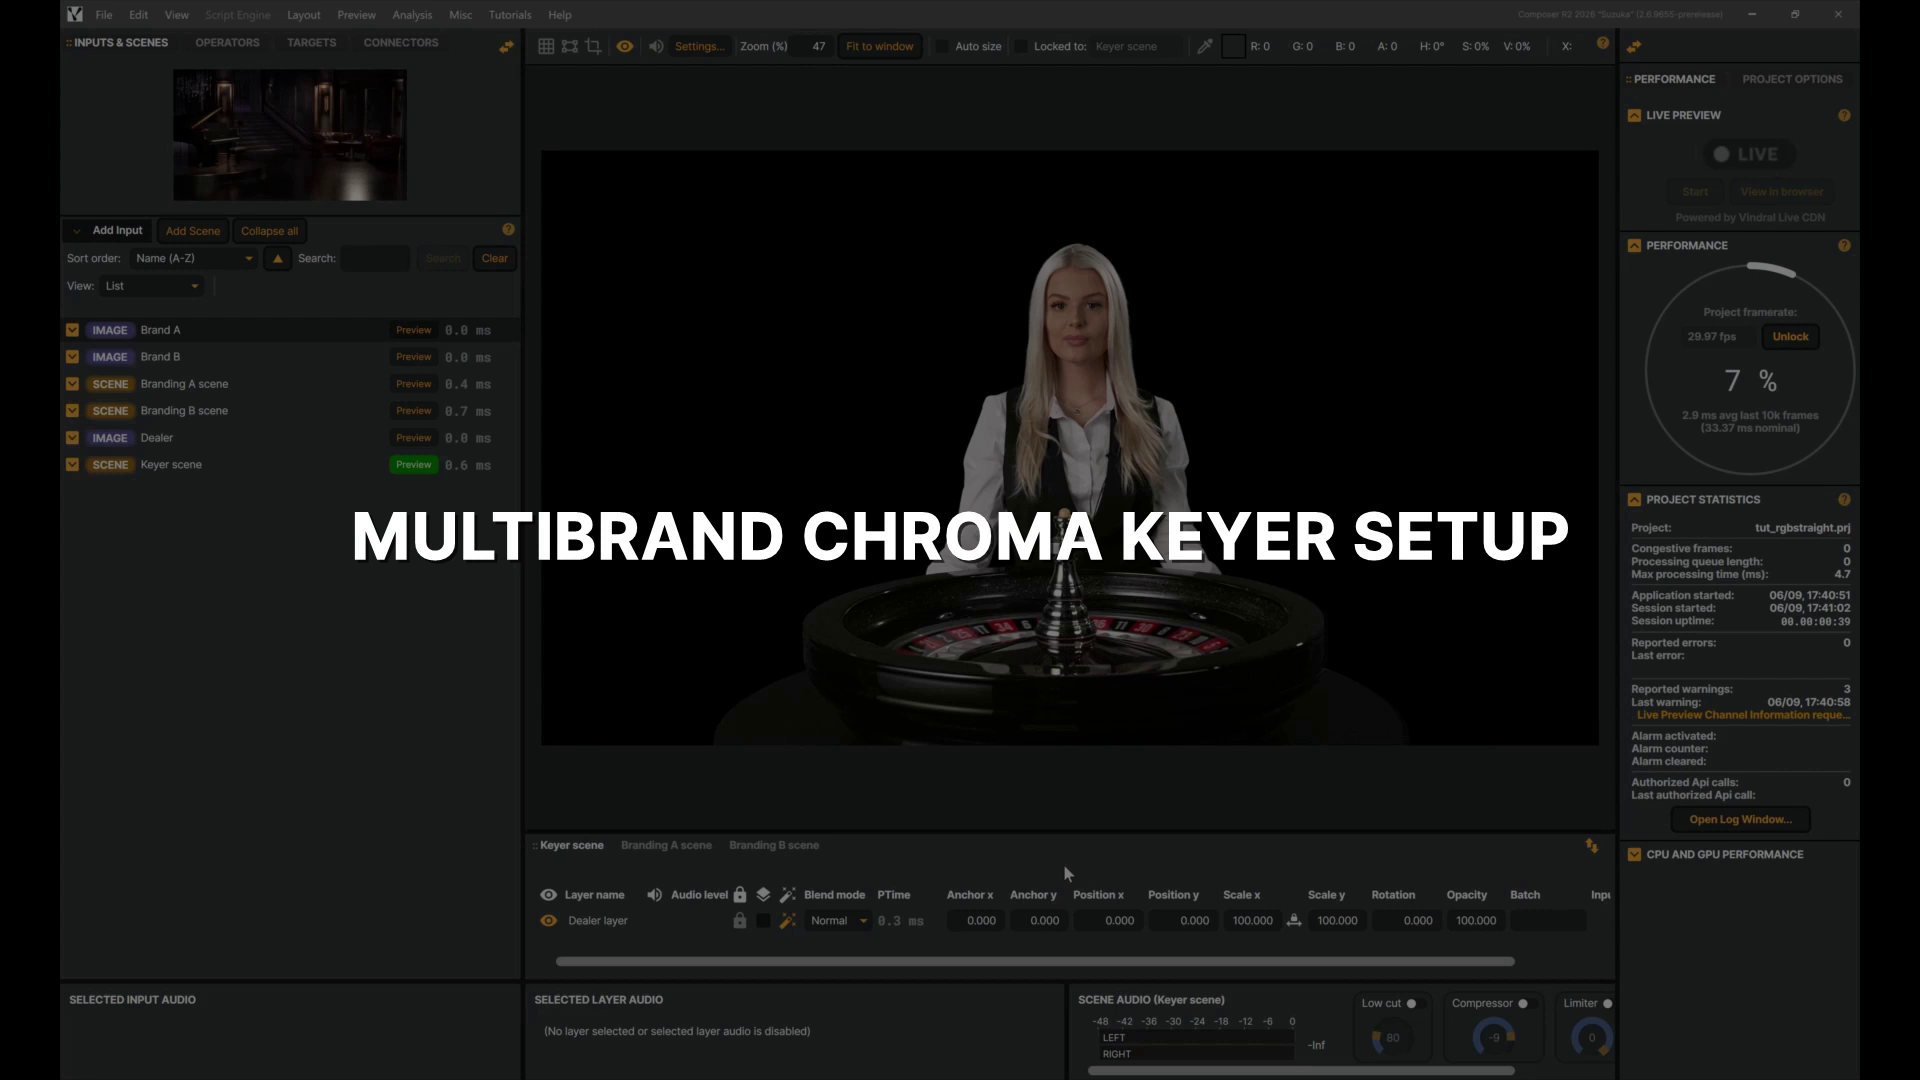Switch to the Project Options tab

coord(1792,79)
